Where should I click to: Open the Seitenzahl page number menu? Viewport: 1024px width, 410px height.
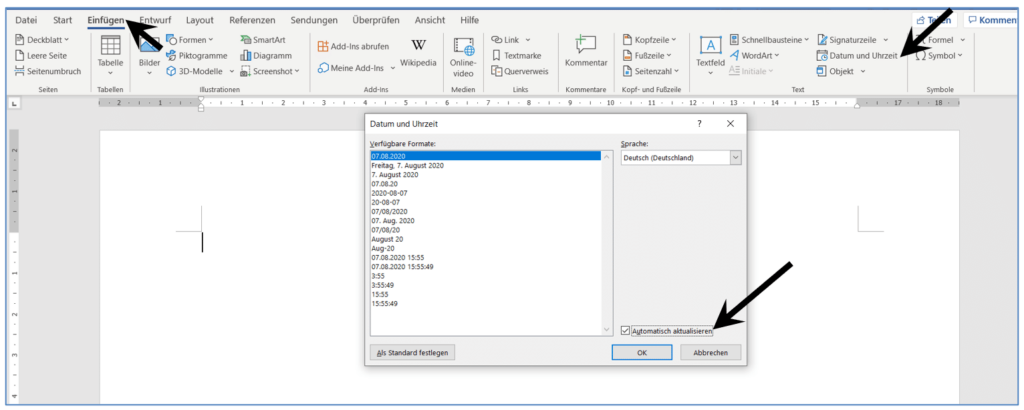point(651,71)
